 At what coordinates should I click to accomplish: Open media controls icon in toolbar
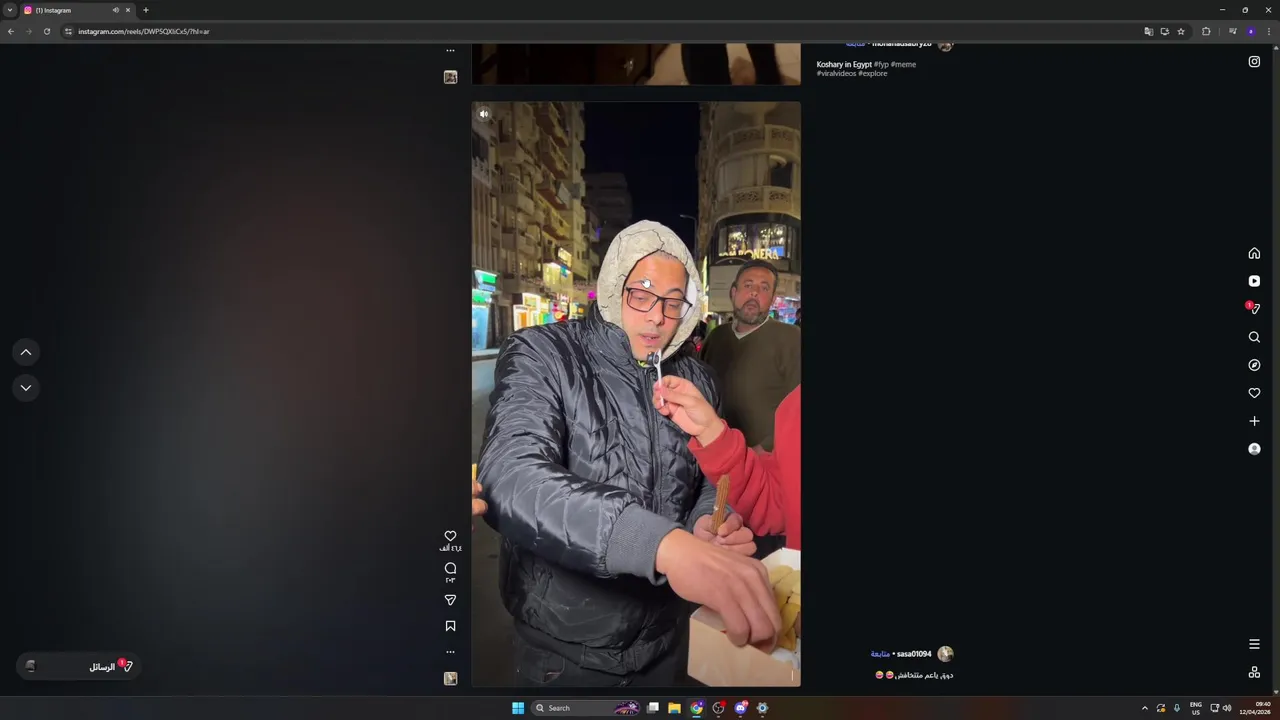point(1232,31)
